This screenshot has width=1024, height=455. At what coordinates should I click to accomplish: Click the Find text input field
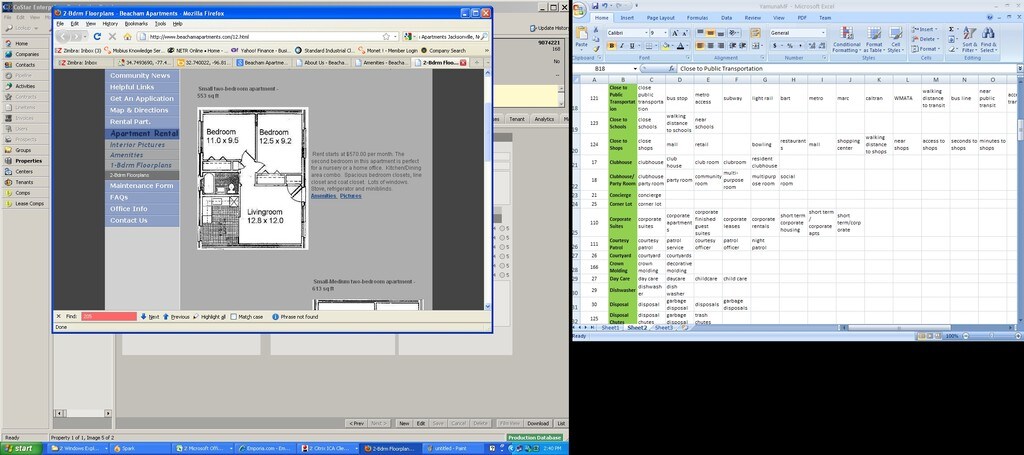108,316
